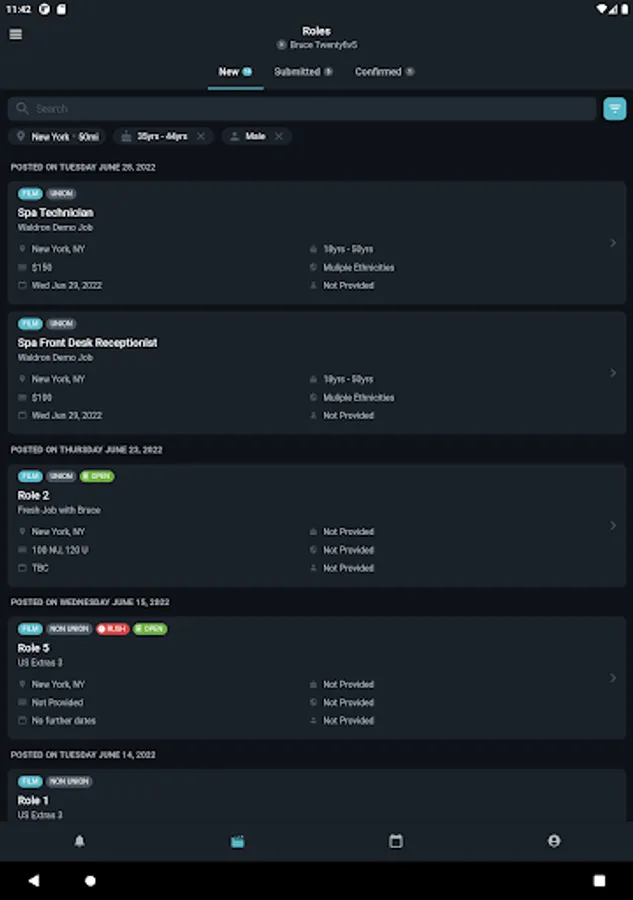Open the profile icon in bottom bar
The height and width of the screenshot is (900, 633).
[x=554, y=841]
